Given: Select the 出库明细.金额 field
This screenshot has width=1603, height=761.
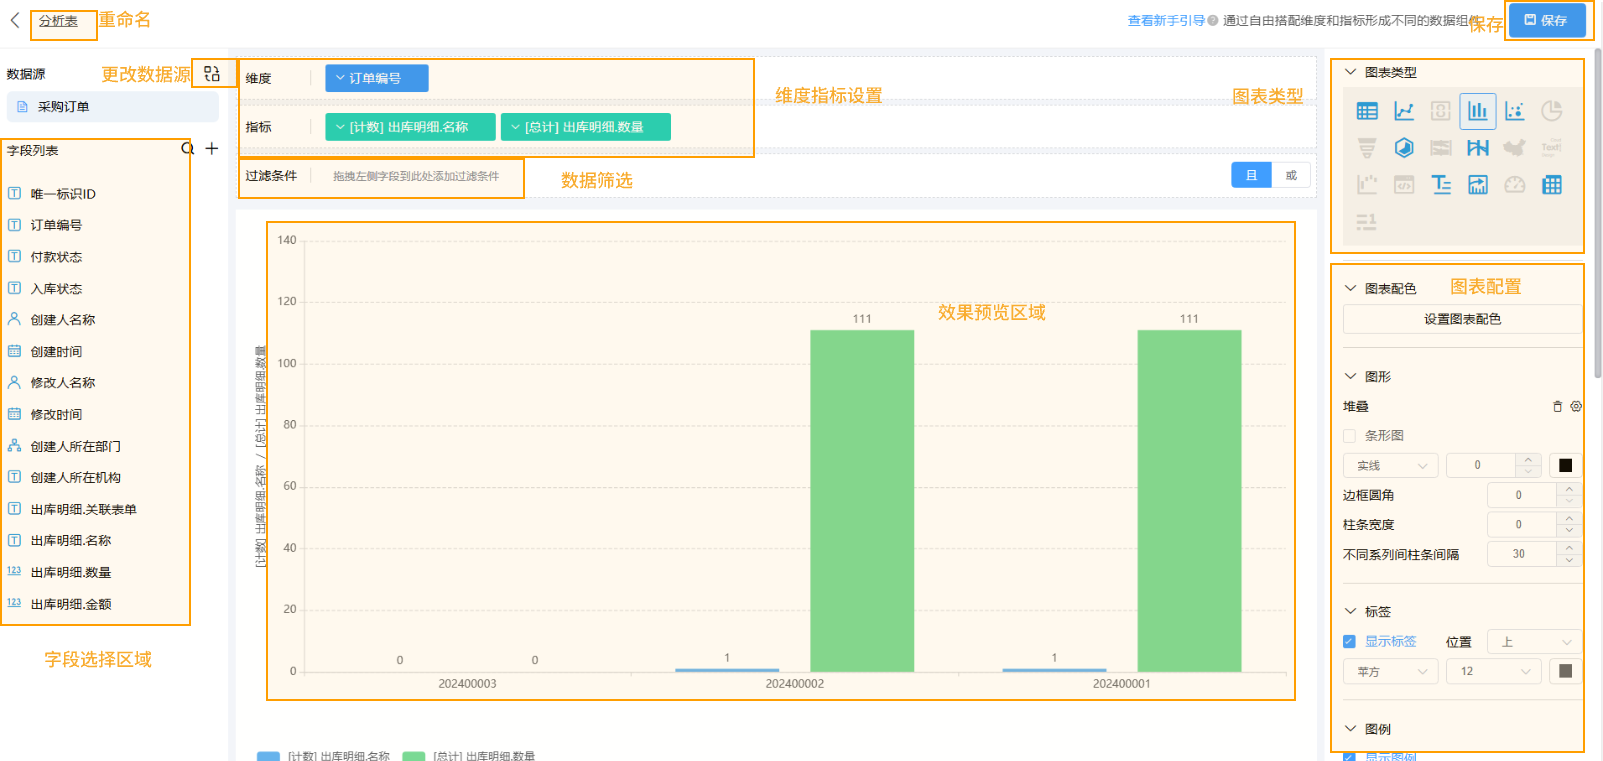Looking at the screenshot, I should [x=71, y=604].
